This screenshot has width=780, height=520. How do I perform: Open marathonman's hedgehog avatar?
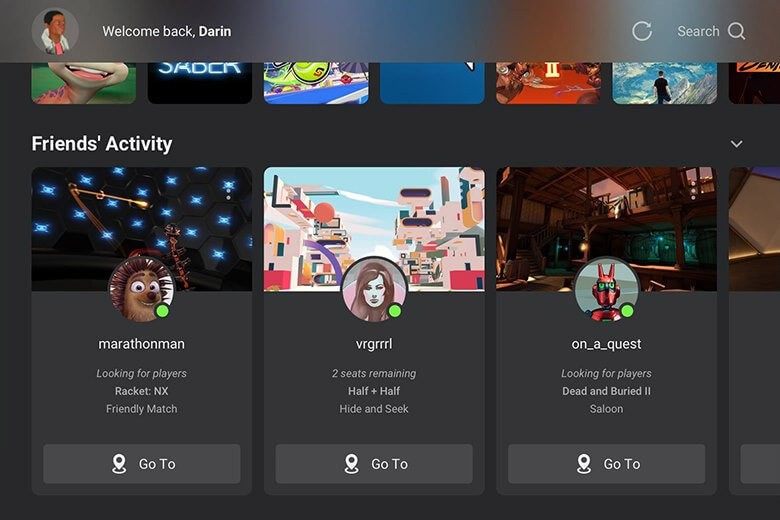pyautogui.click(x=142, y=289)
